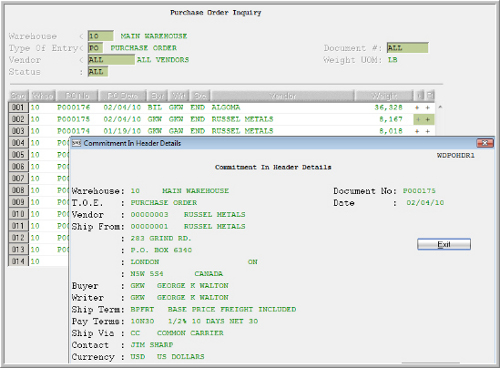The image size is (500, 368).
Task: Click the Sts column header
Action: (200, 96)
